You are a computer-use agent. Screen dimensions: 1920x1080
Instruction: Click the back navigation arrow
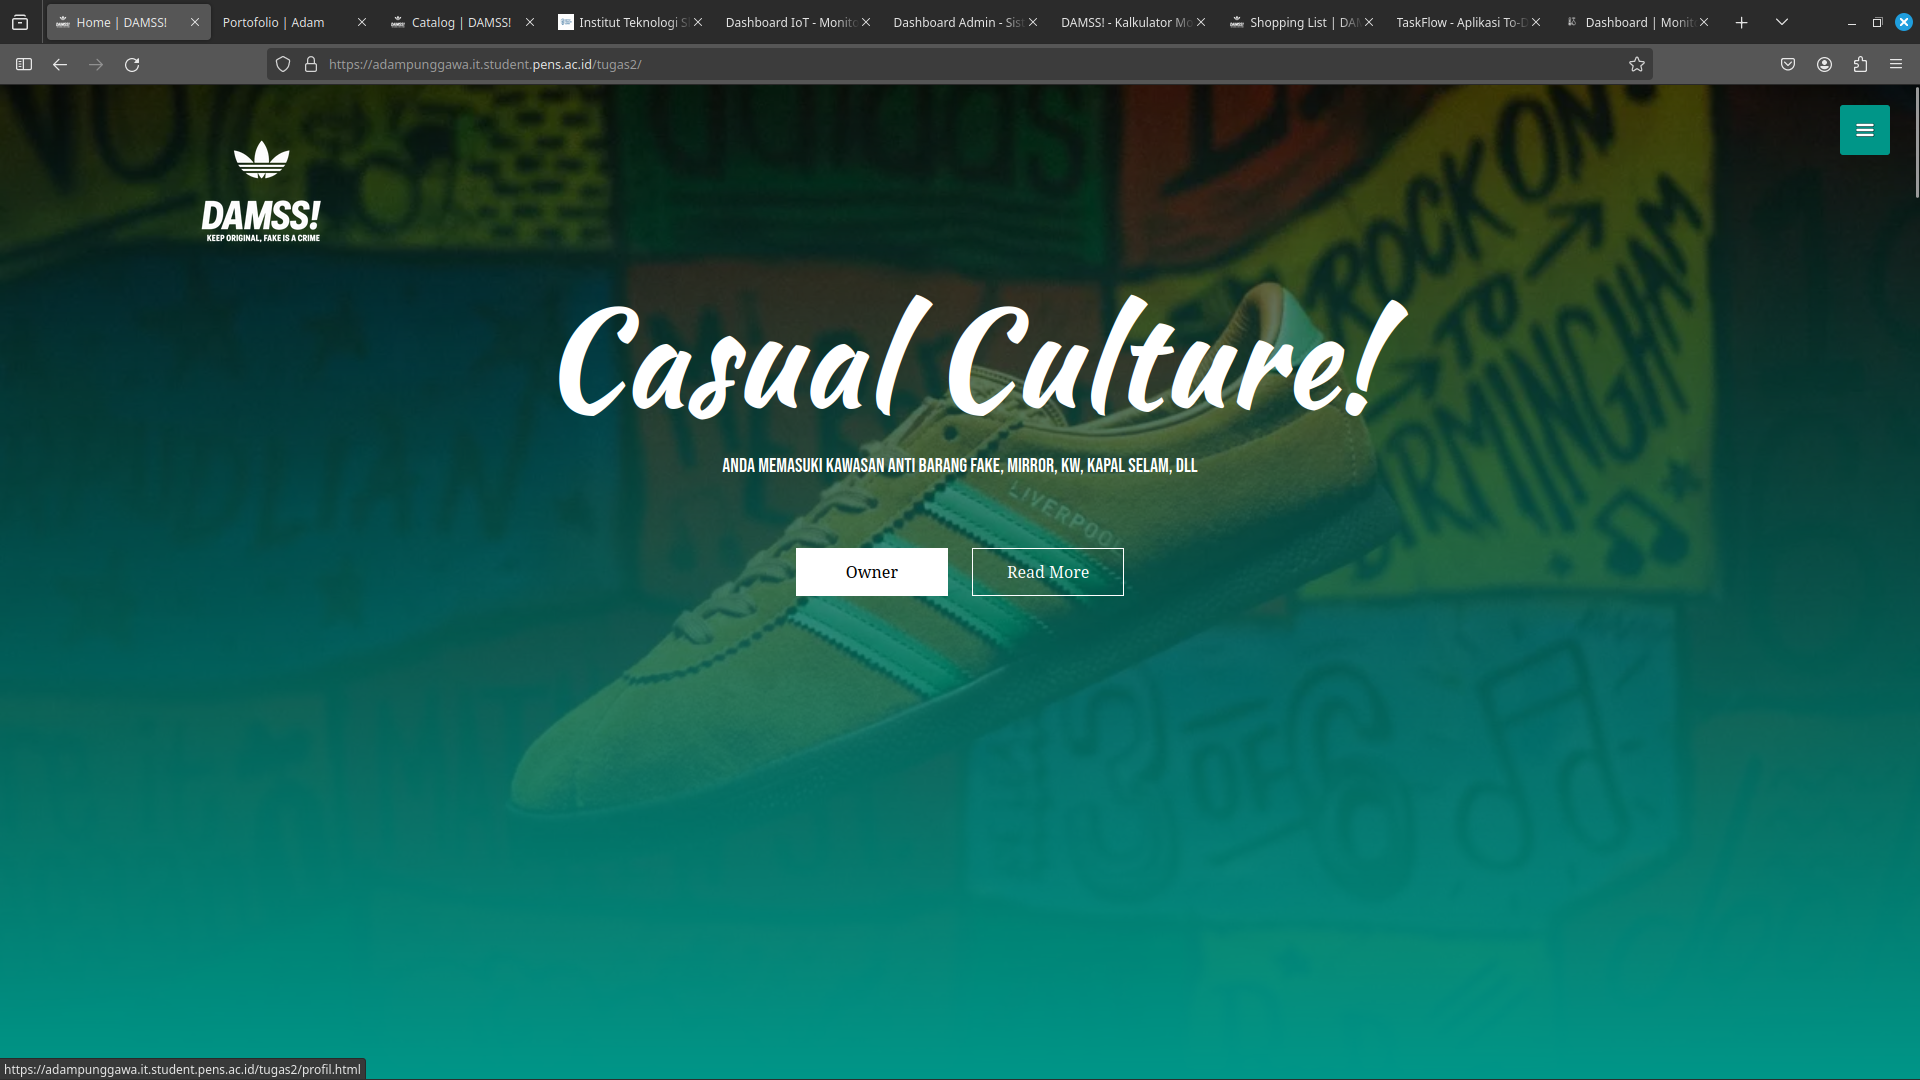(60, 64)
